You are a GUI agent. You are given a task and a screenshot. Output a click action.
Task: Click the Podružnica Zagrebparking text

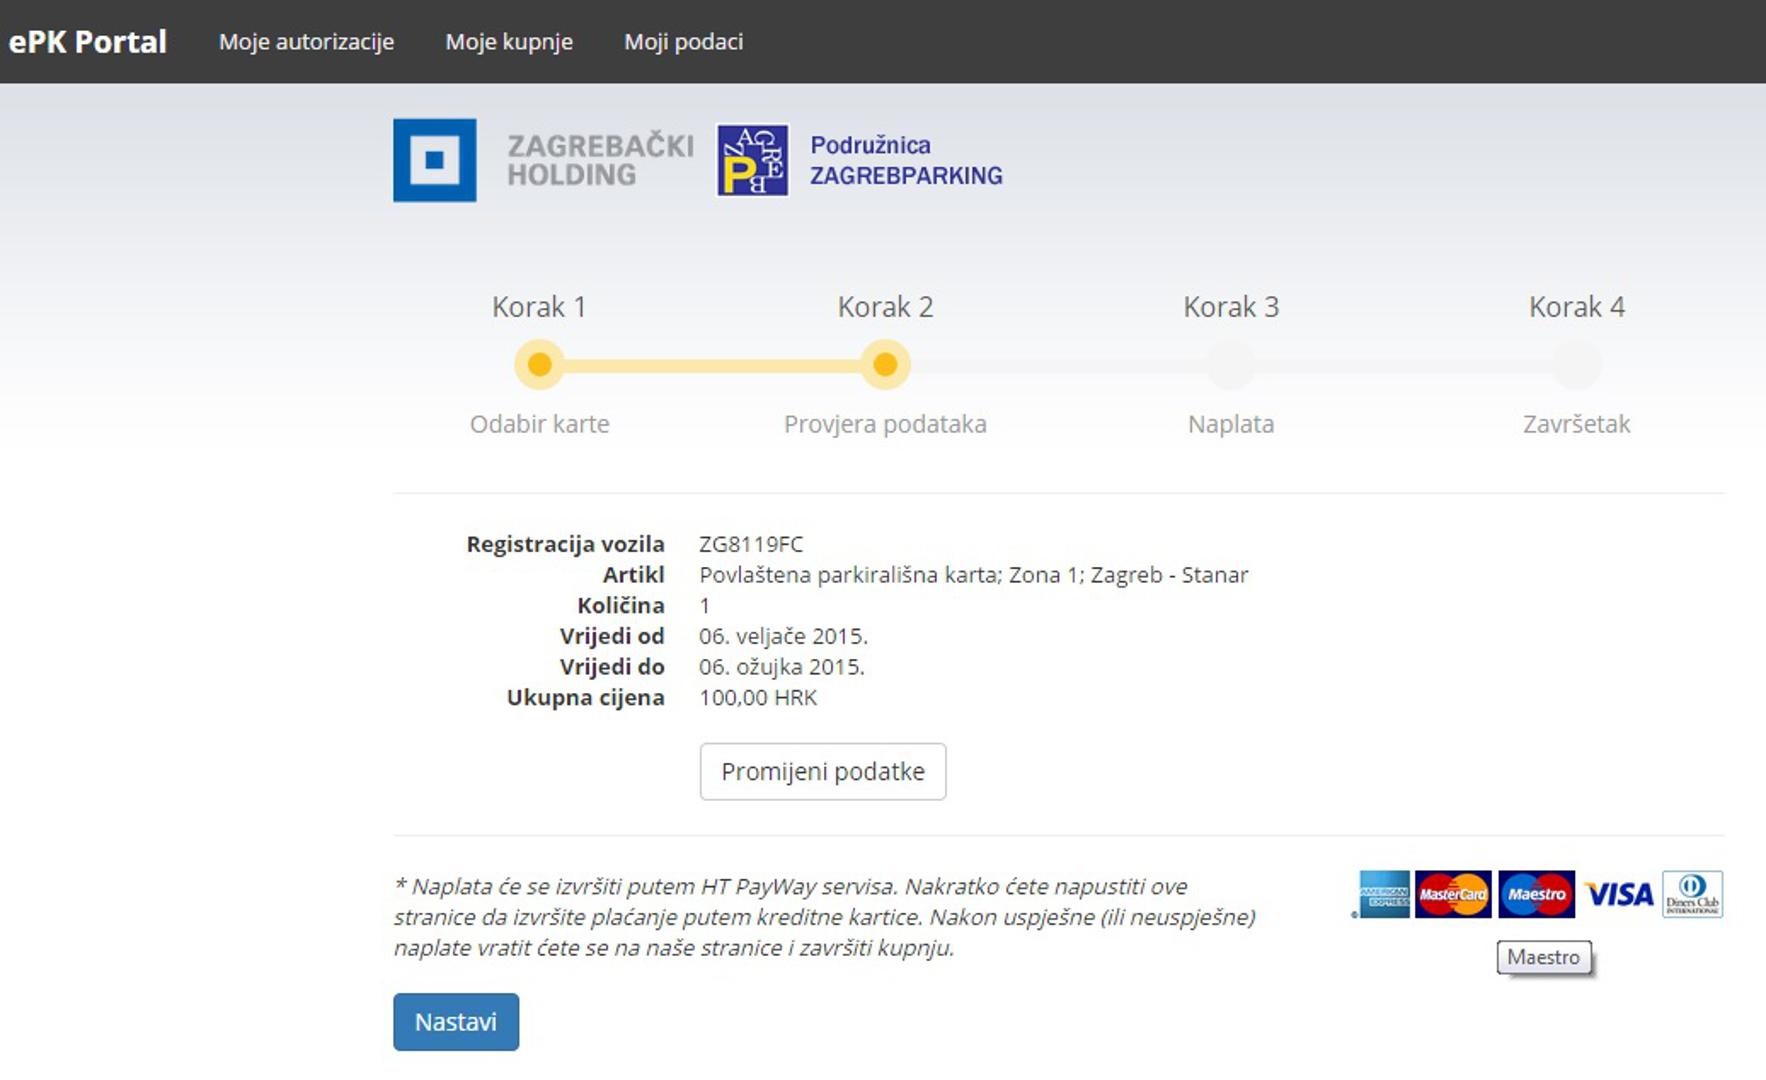pos(905,160)
